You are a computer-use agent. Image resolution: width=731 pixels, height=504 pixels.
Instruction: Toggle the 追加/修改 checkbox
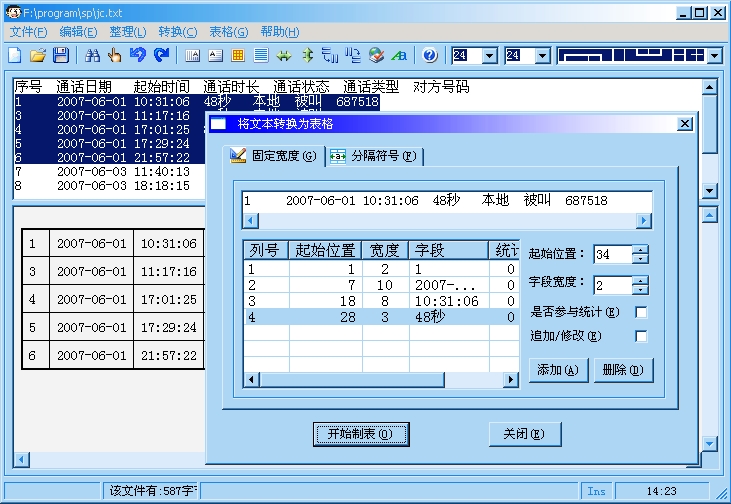[641, 337]
